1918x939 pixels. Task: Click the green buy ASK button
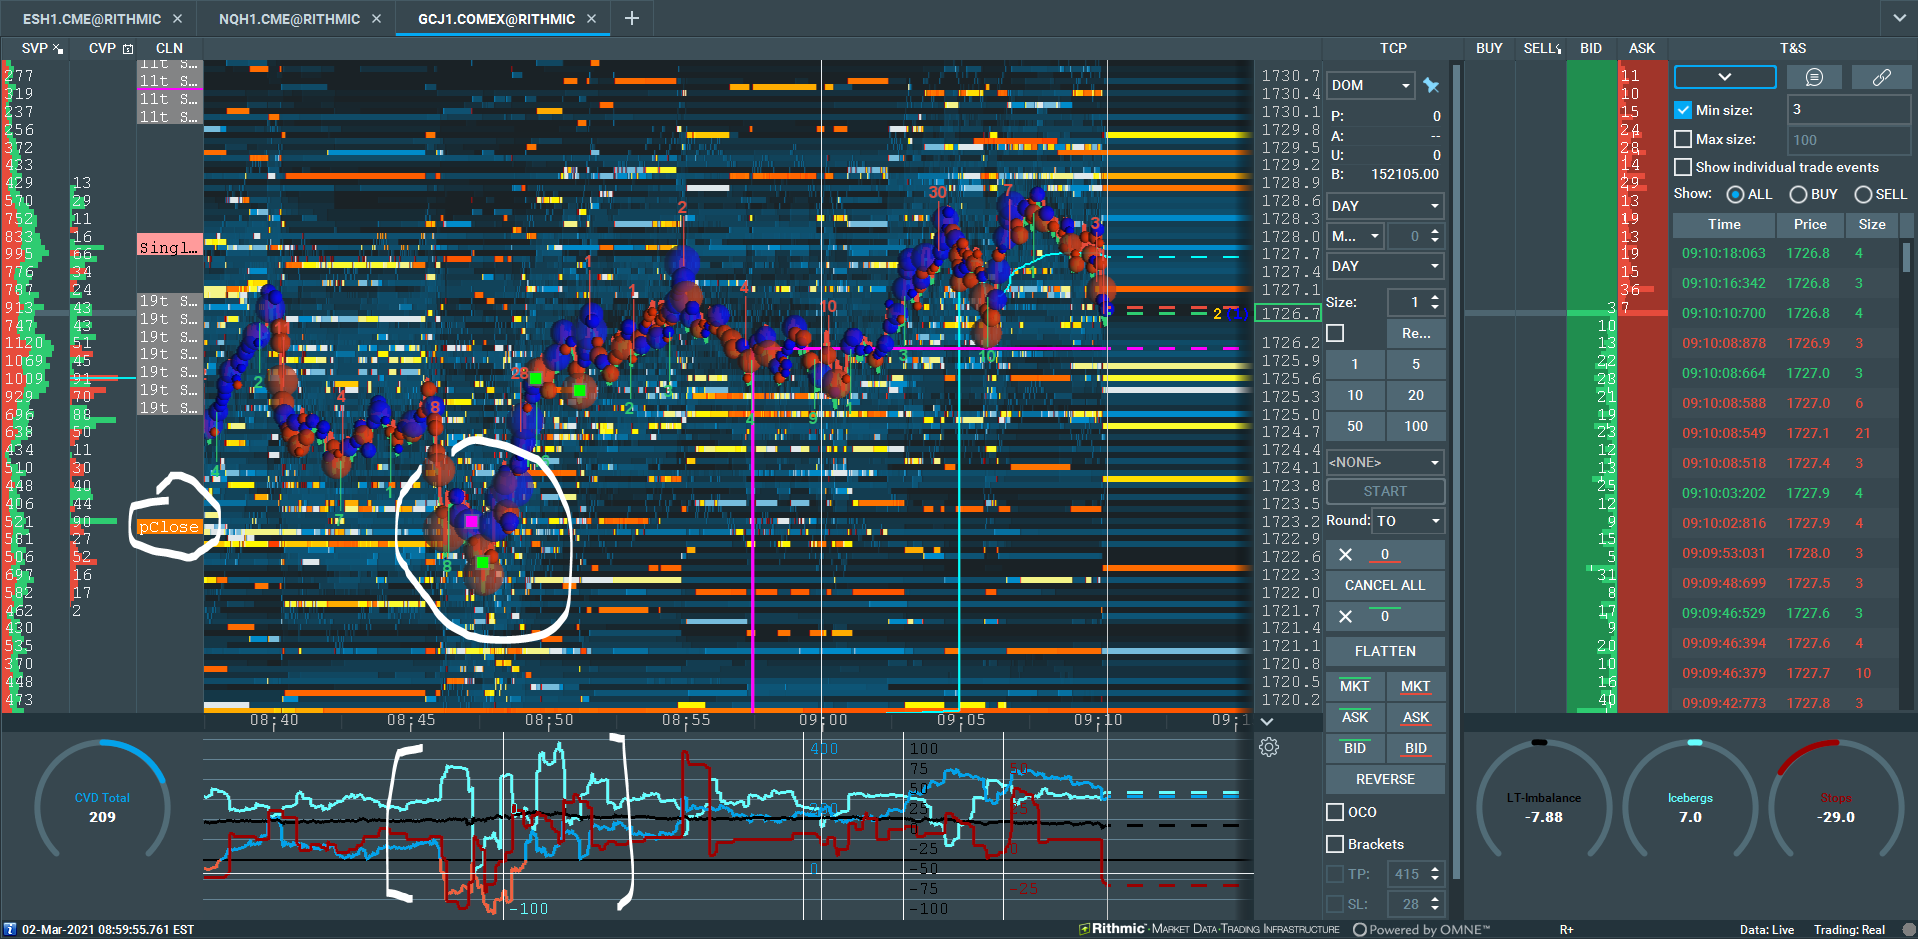[1355, 717]
